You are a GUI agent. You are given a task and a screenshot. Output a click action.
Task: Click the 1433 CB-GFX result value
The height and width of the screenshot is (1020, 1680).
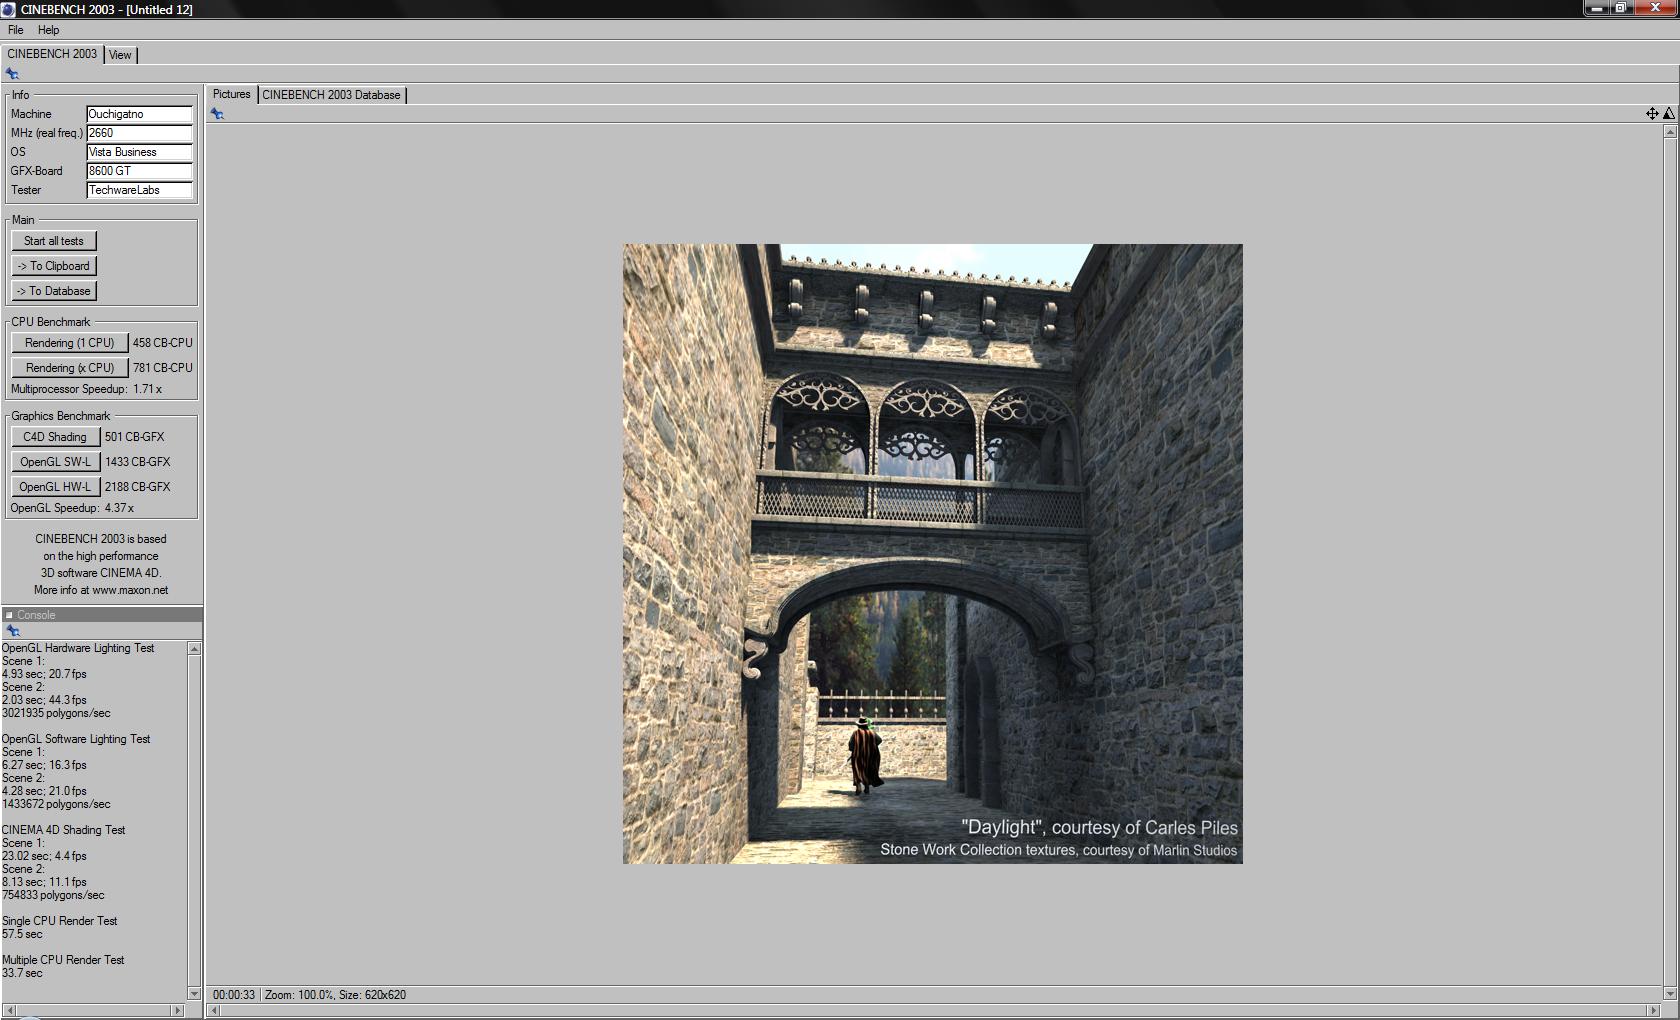pos(137,462)
